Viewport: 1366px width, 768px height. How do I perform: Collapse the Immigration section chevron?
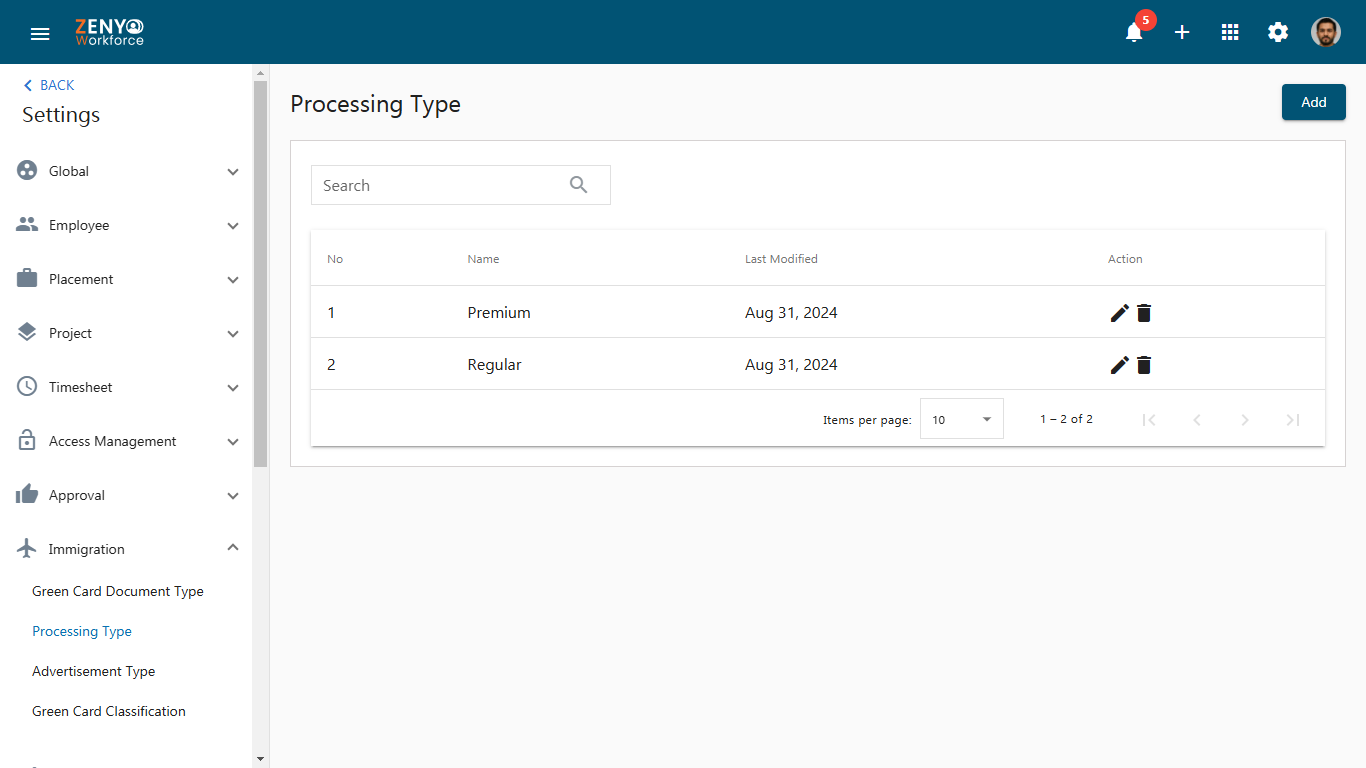pyautogui.click(x=233, y=548)
